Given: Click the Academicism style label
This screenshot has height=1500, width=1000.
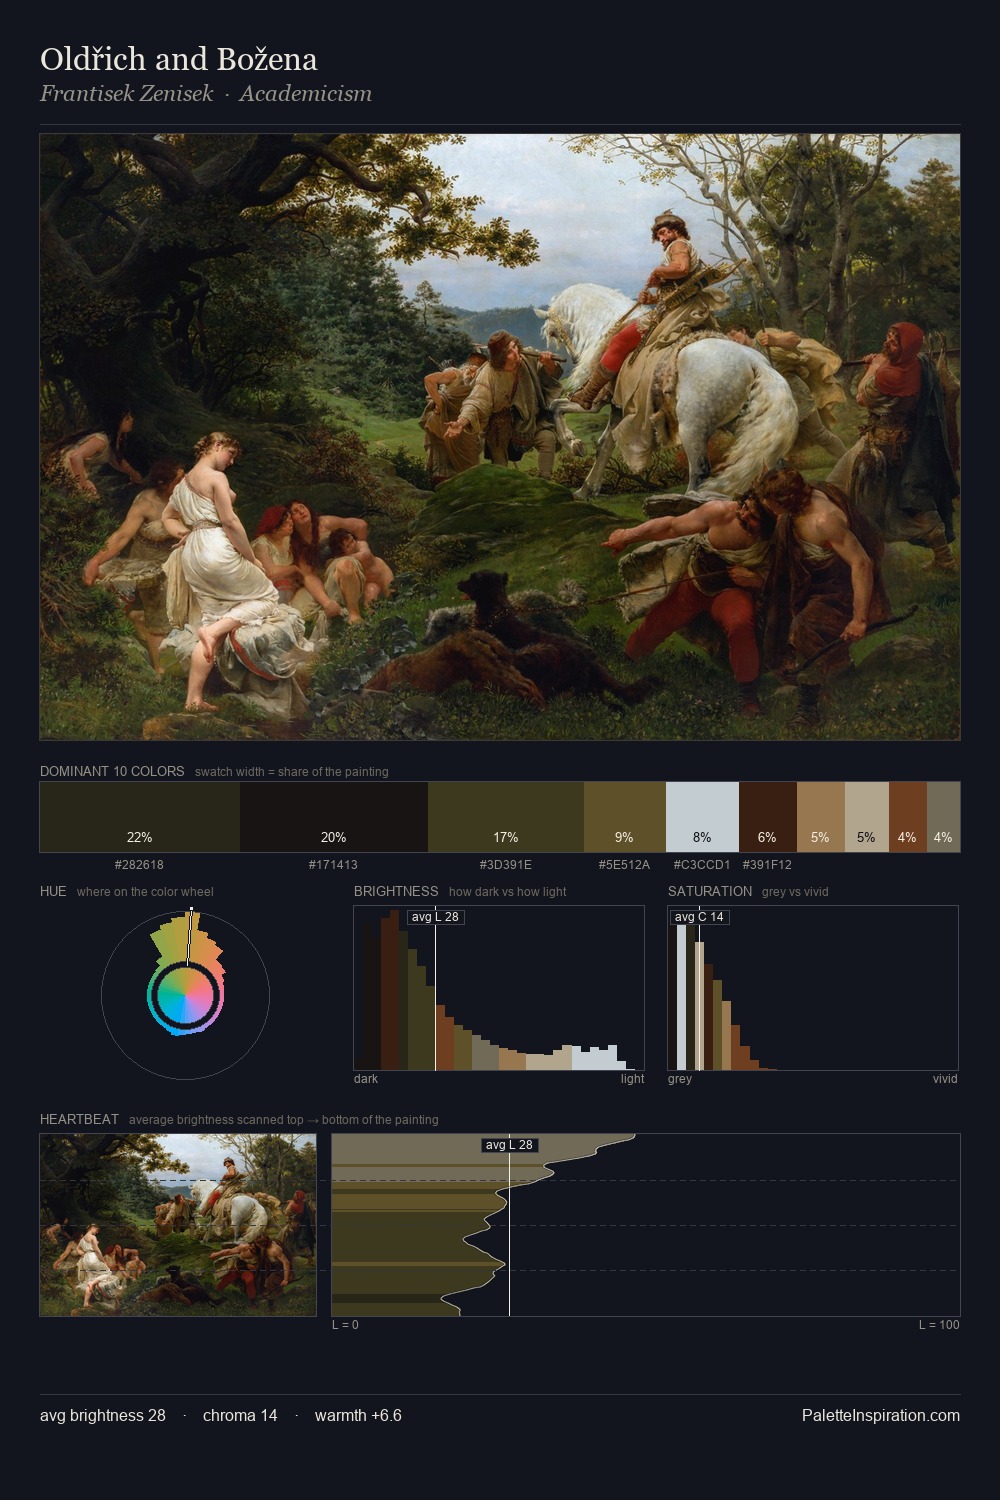Looking at the screenshot, I should [305, 94].
